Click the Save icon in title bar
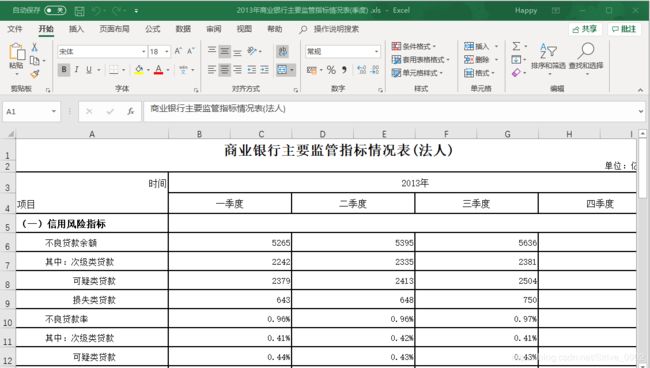The height and width of the screenshot is (368, 650). click(x=79, y=11)
